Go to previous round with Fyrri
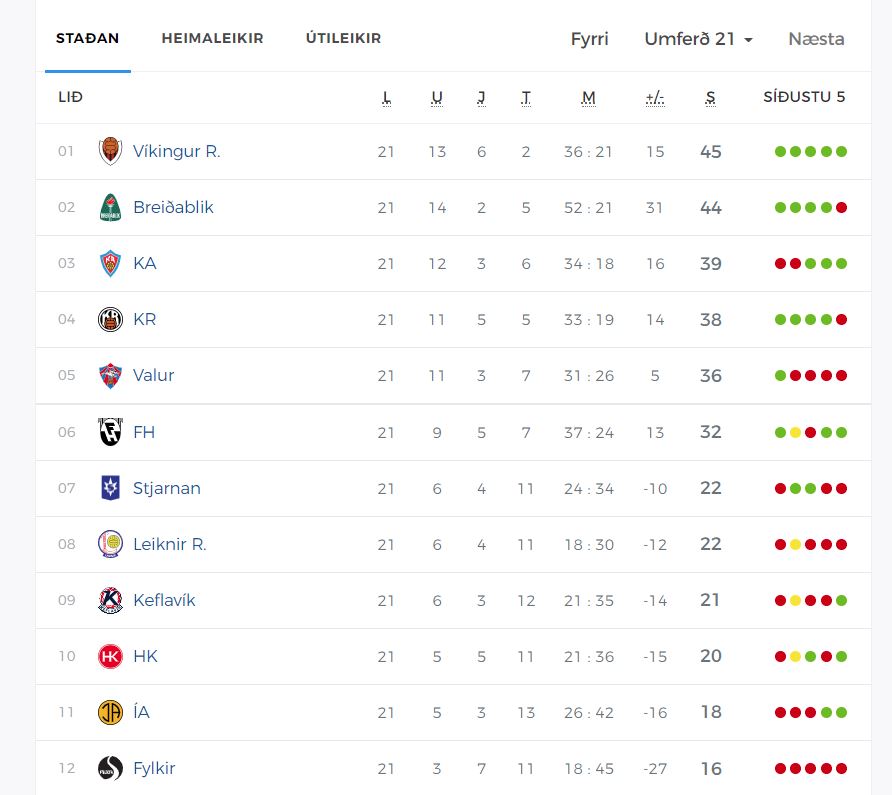 (x=589, y=39)
